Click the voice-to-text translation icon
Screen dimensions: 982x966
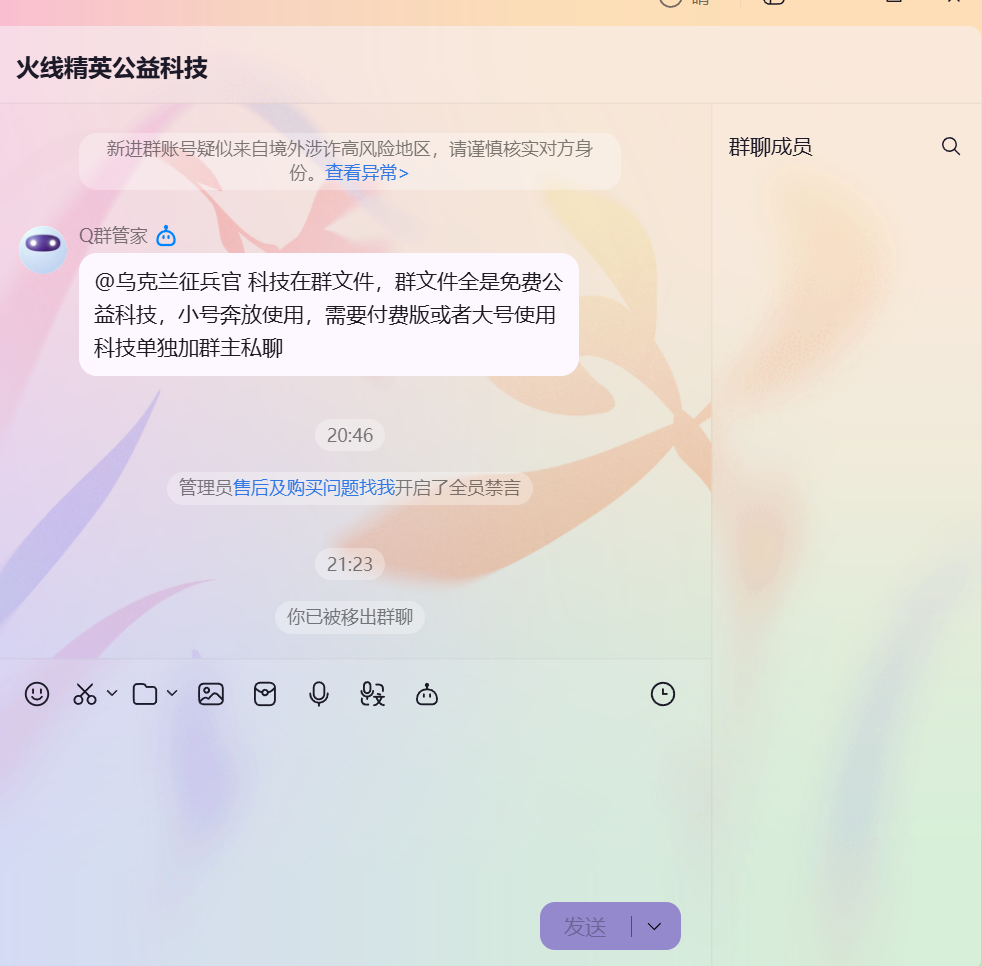point(373,694)
